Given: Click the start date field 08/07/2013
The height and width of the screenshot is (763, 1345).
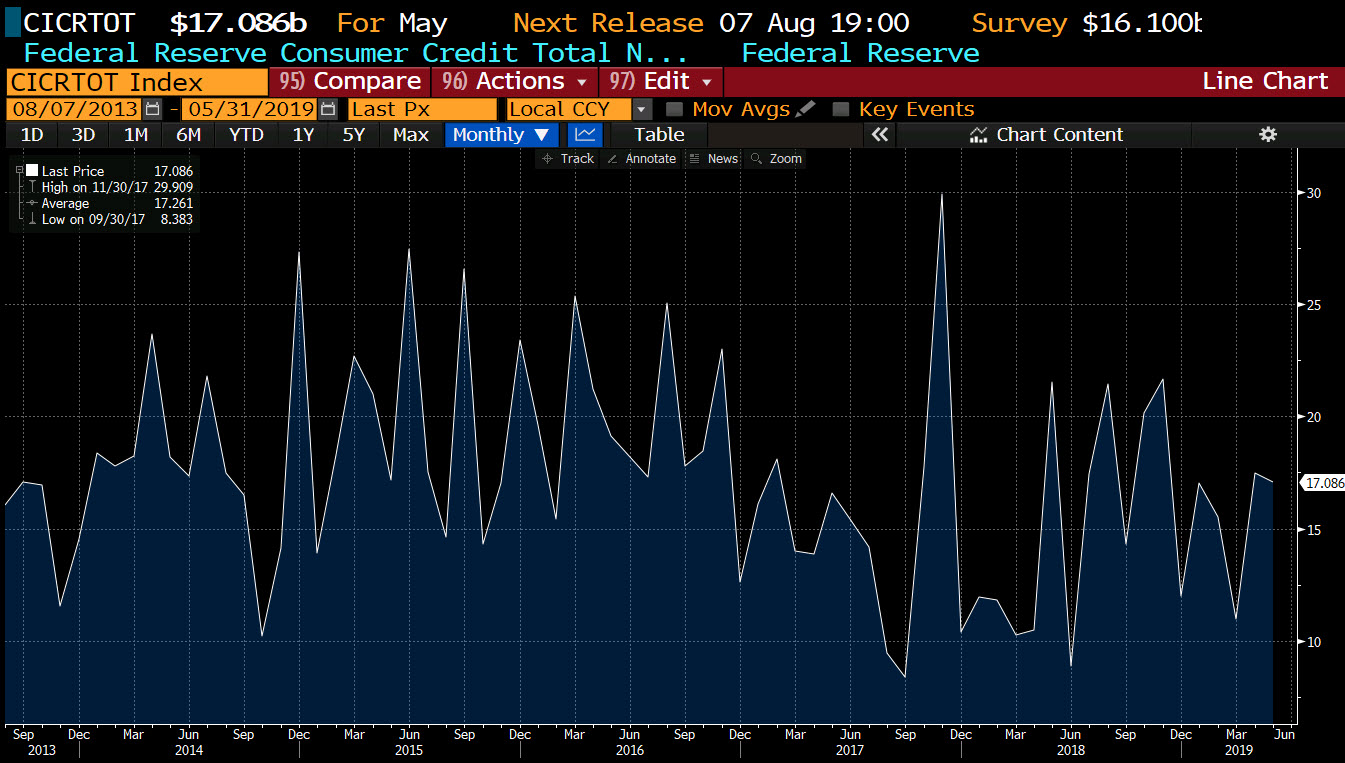Looking at the screenshot, I should 75,109.
